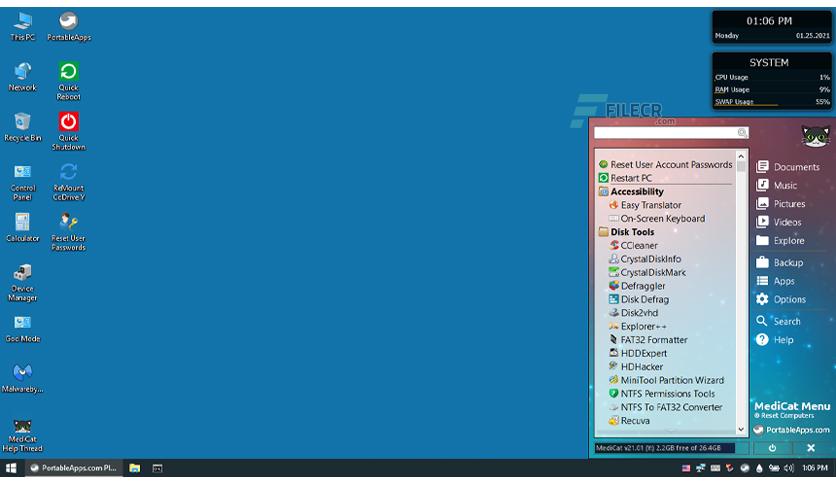Click PortableApps.com Platform taskbar button

click(74, 468)
